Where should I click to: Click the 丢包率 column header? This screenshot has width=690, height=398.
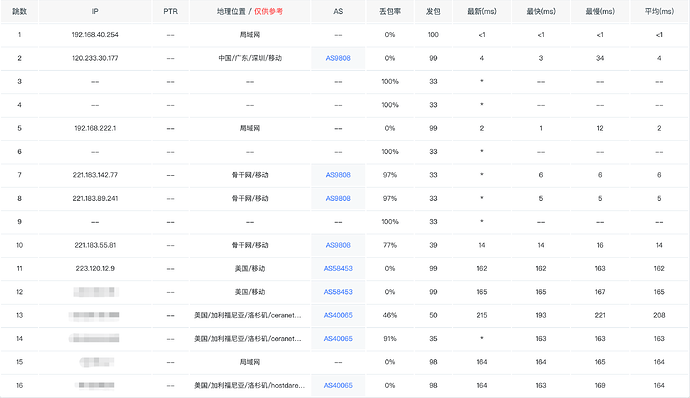tap(390, 11)
